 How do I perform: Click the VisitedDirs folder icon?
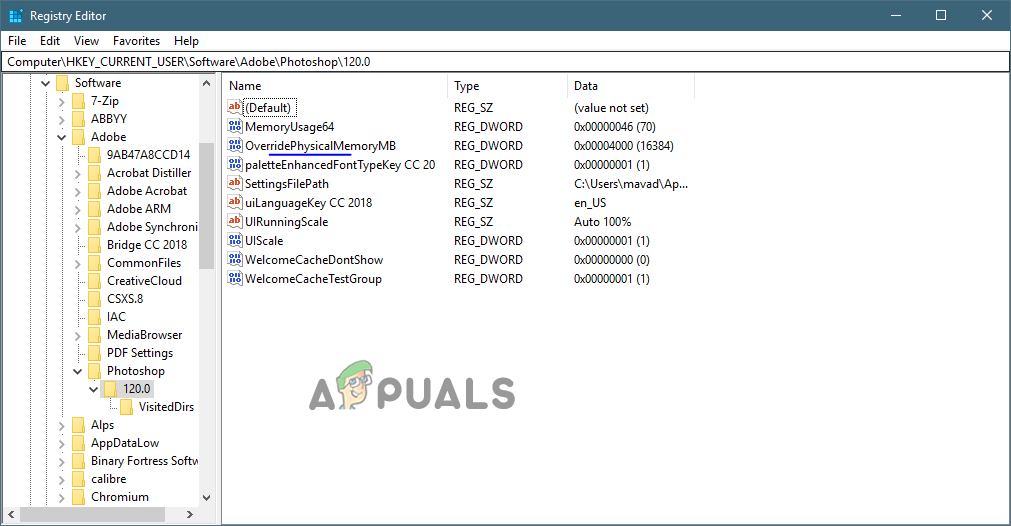[x=127, y=407]
